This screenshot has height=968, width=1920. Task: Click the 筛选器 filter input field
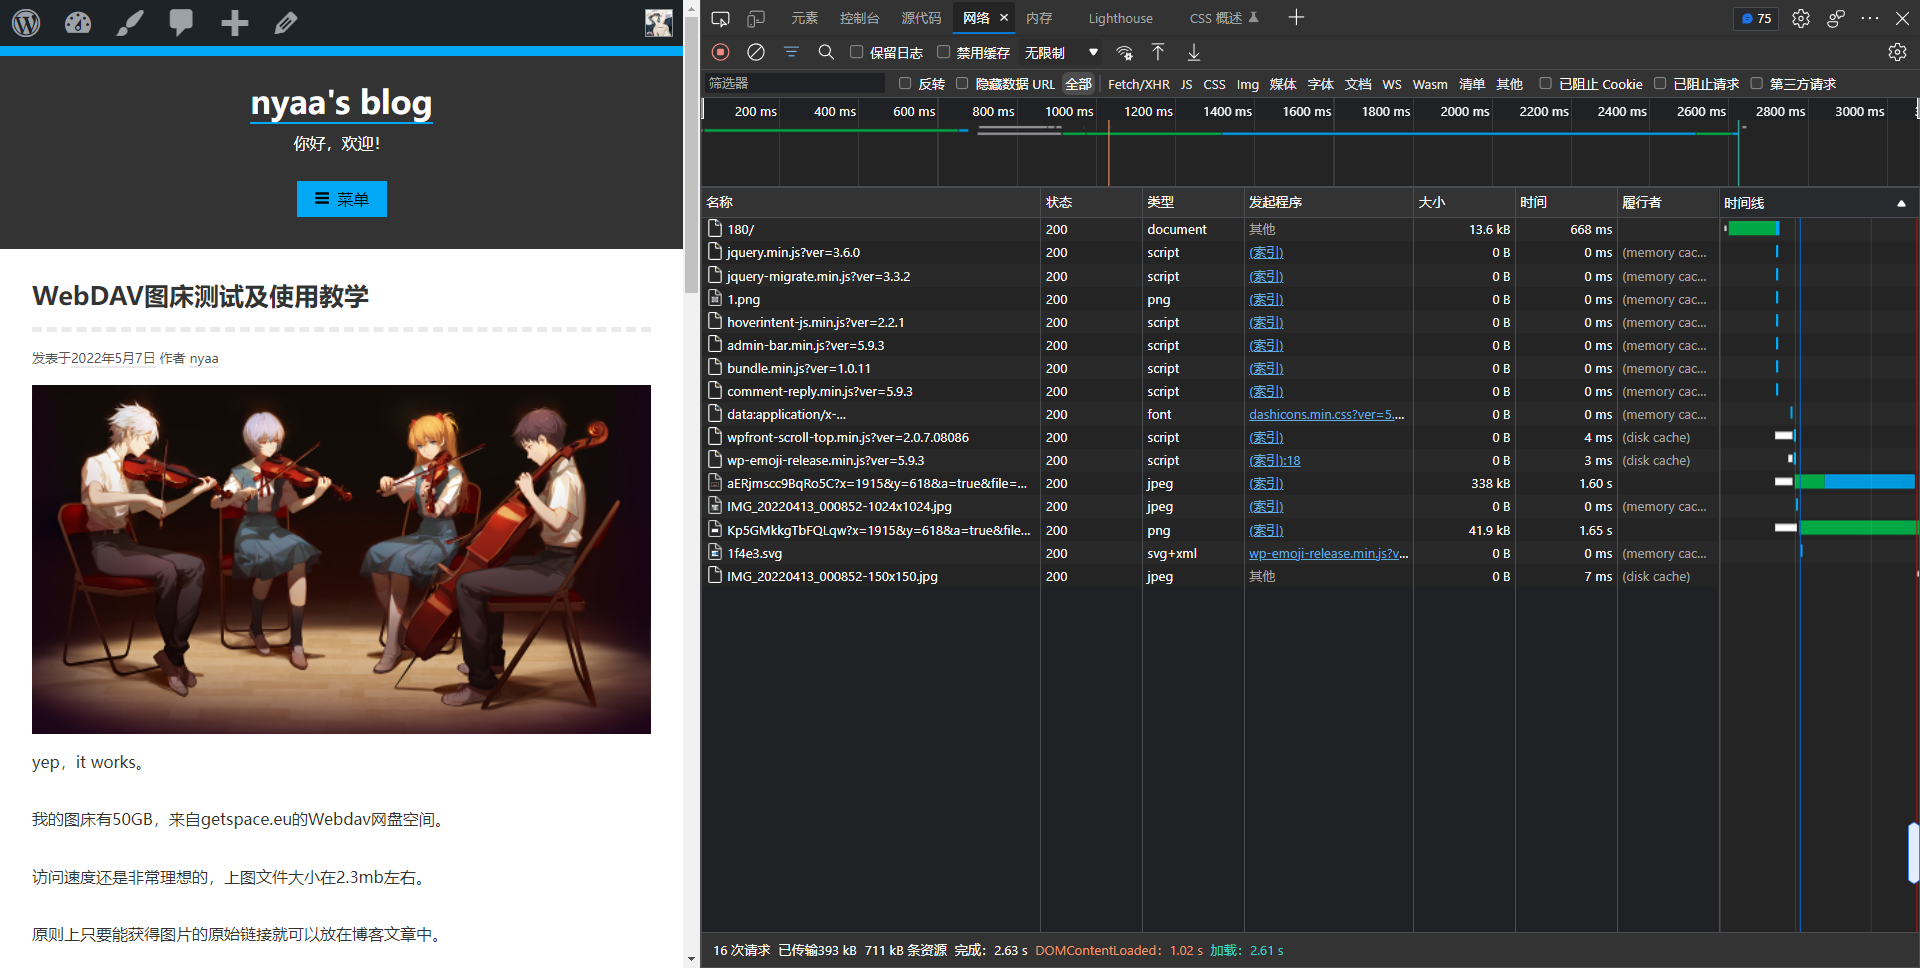(x=794, y=83)
